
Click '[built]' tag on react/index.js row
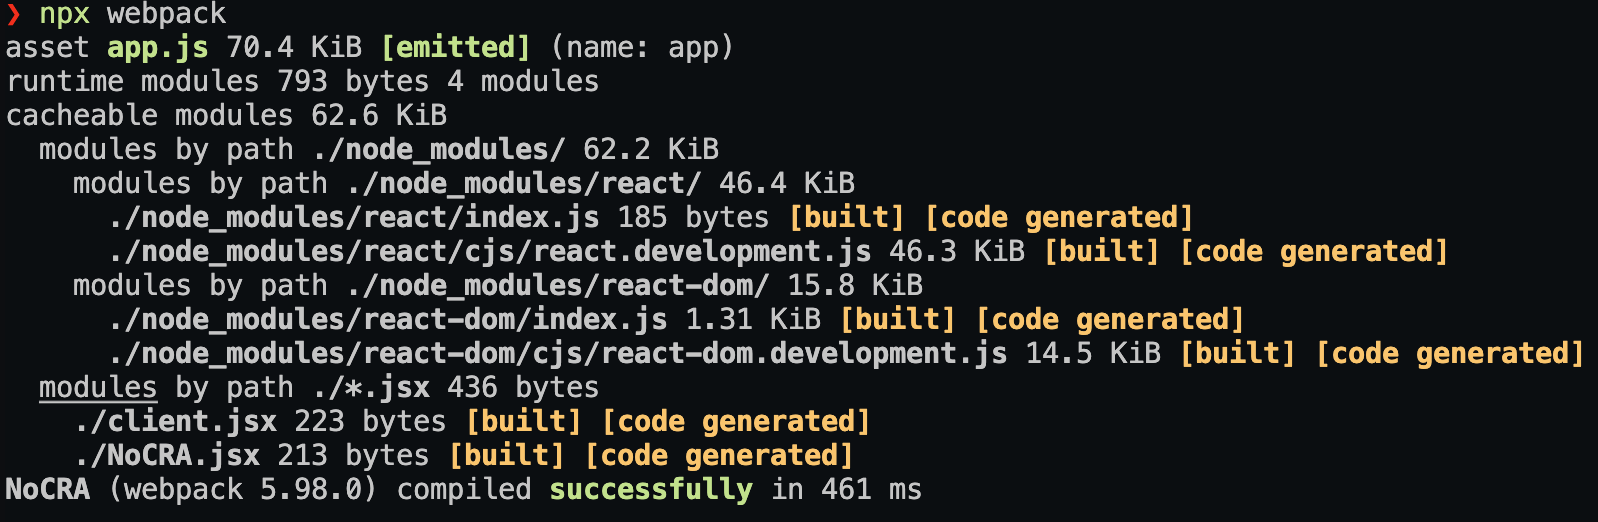pyautogui.click(x=847, y=218)
